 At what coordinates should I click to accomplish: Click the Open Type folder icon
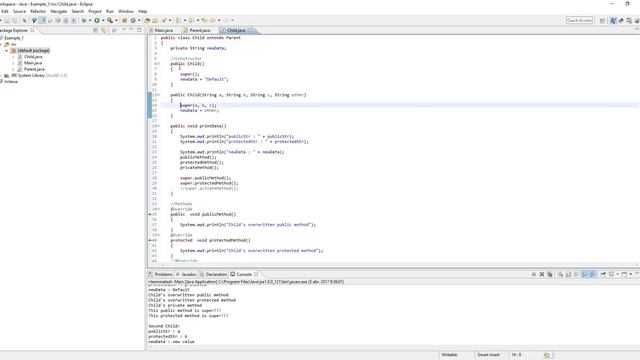[147, 20]
